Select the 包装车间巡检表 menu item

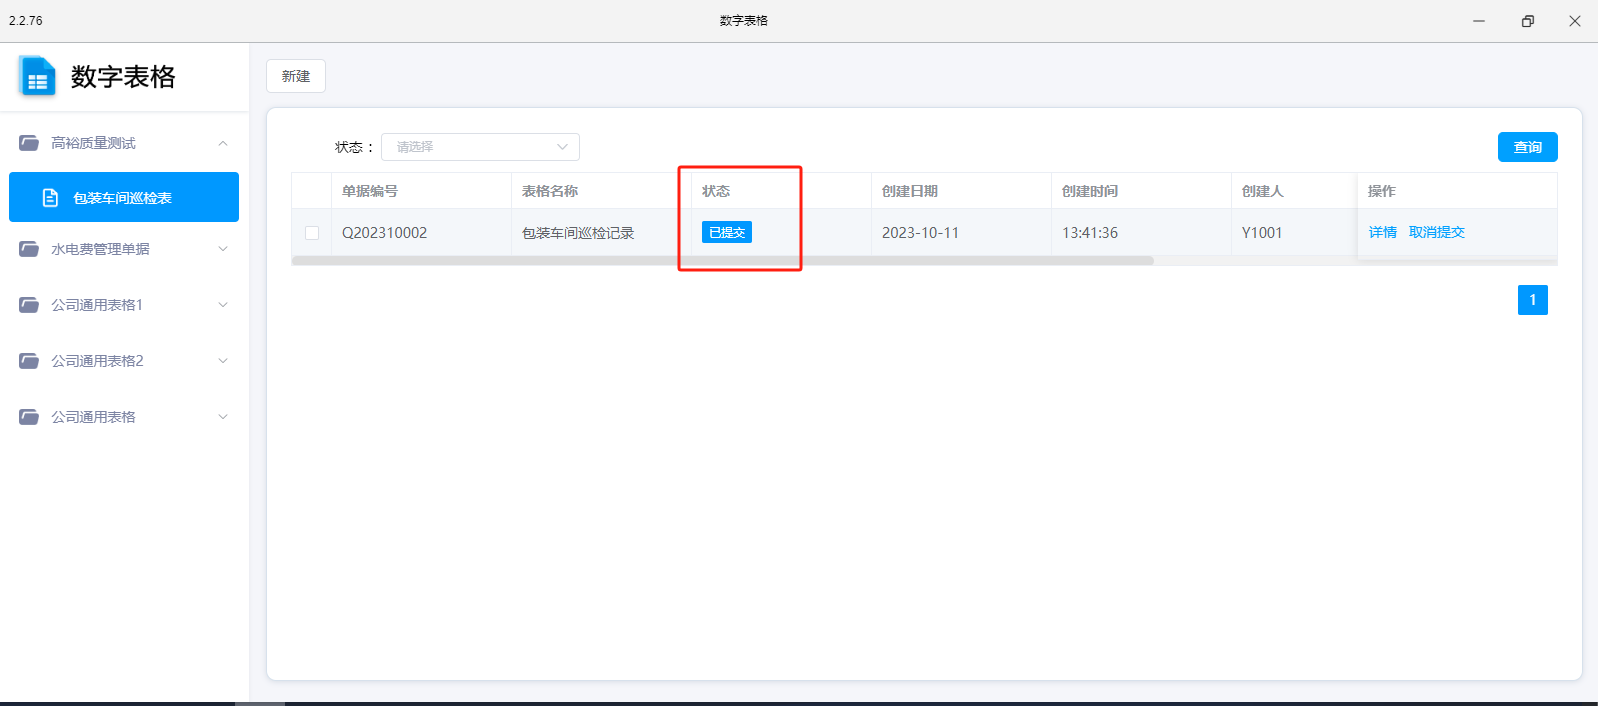124,197
